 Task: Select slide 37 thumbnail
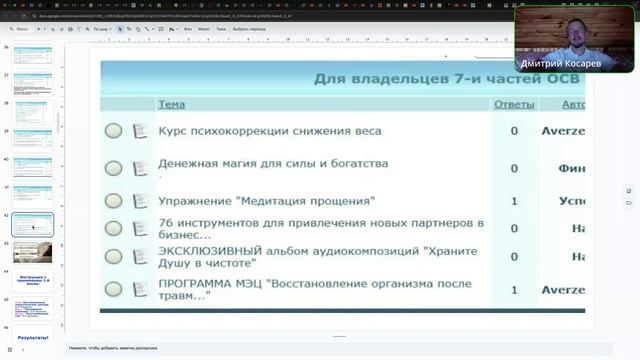(33, 83)
